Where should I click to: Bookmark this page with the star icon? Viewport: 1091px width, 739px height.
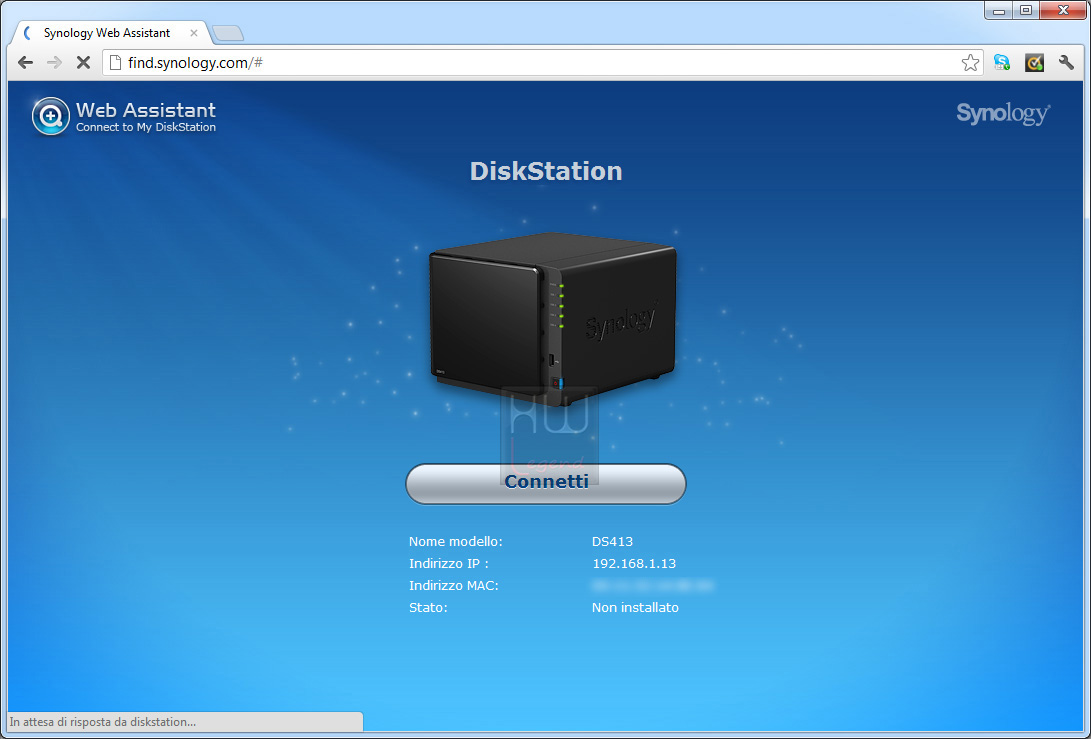970,63
